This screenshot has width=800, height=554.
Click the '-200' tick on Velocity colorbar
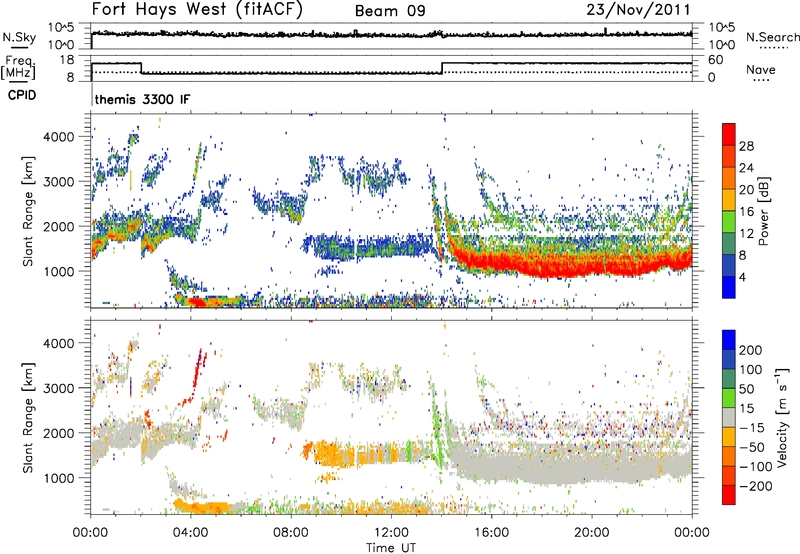click(756, 486)
